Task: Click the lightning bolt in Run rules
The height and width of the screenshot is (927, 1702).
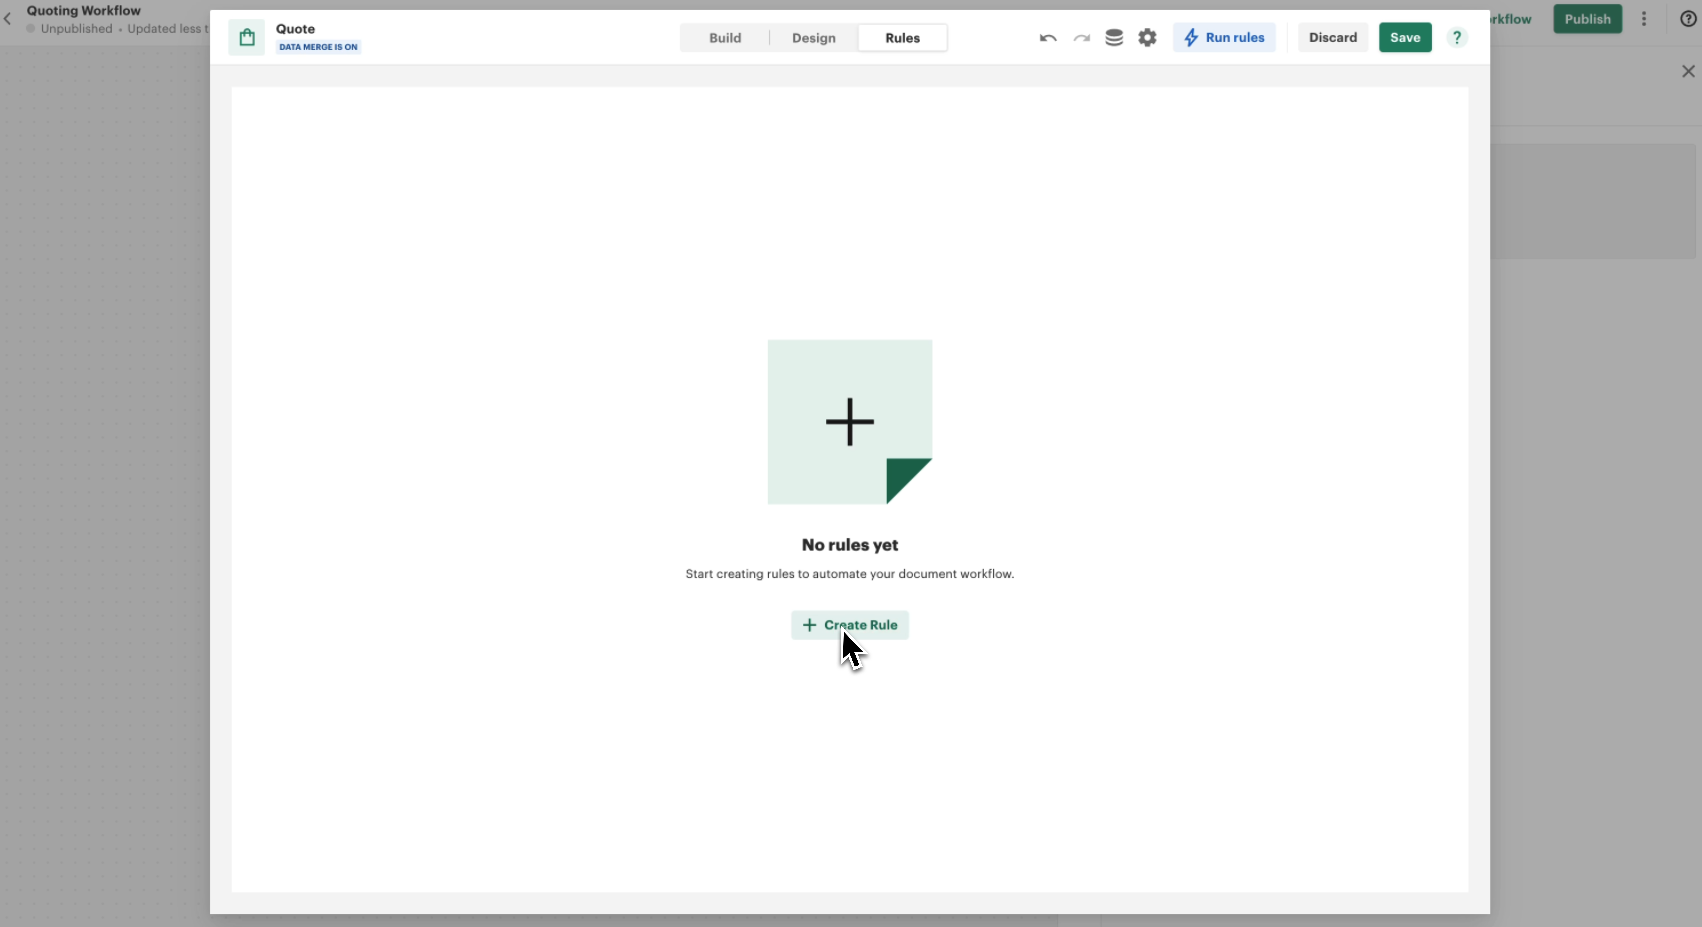Action: pos(1191,38)
